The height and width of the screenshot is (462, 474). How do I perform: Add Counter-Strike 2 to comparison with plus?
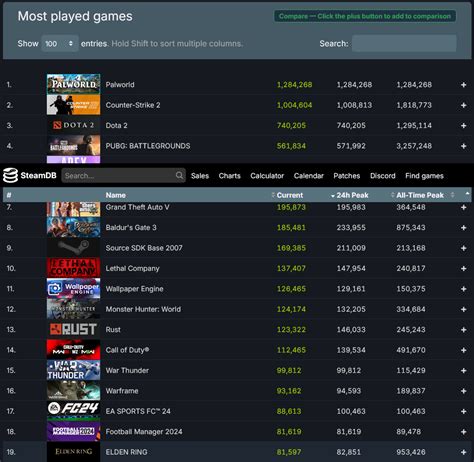pyautogui.click(x=463, y=105)
